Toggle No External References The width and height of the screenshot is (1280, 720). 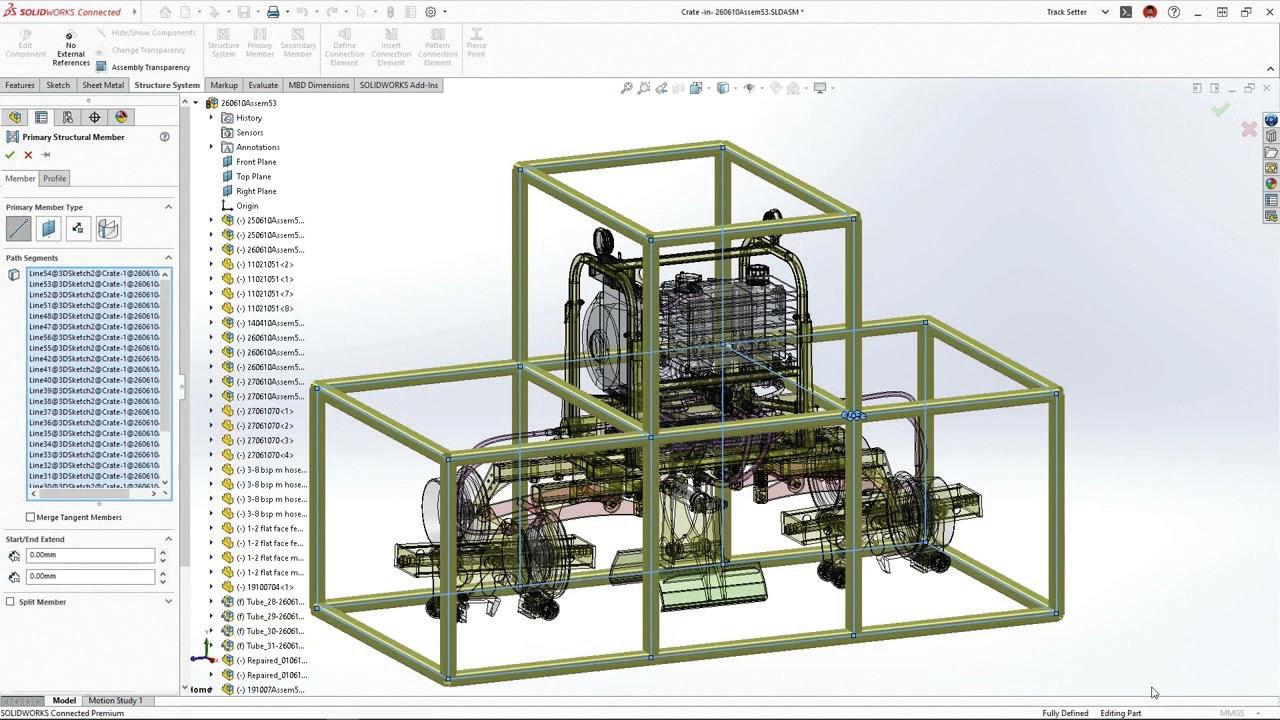coord(70,49)
